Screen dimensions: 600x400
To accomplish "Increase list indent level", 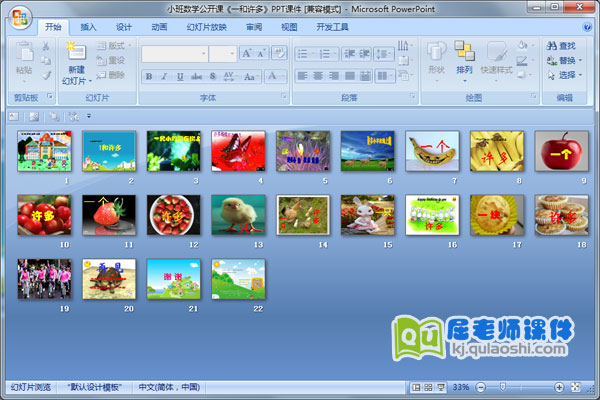I will [364, 54].
